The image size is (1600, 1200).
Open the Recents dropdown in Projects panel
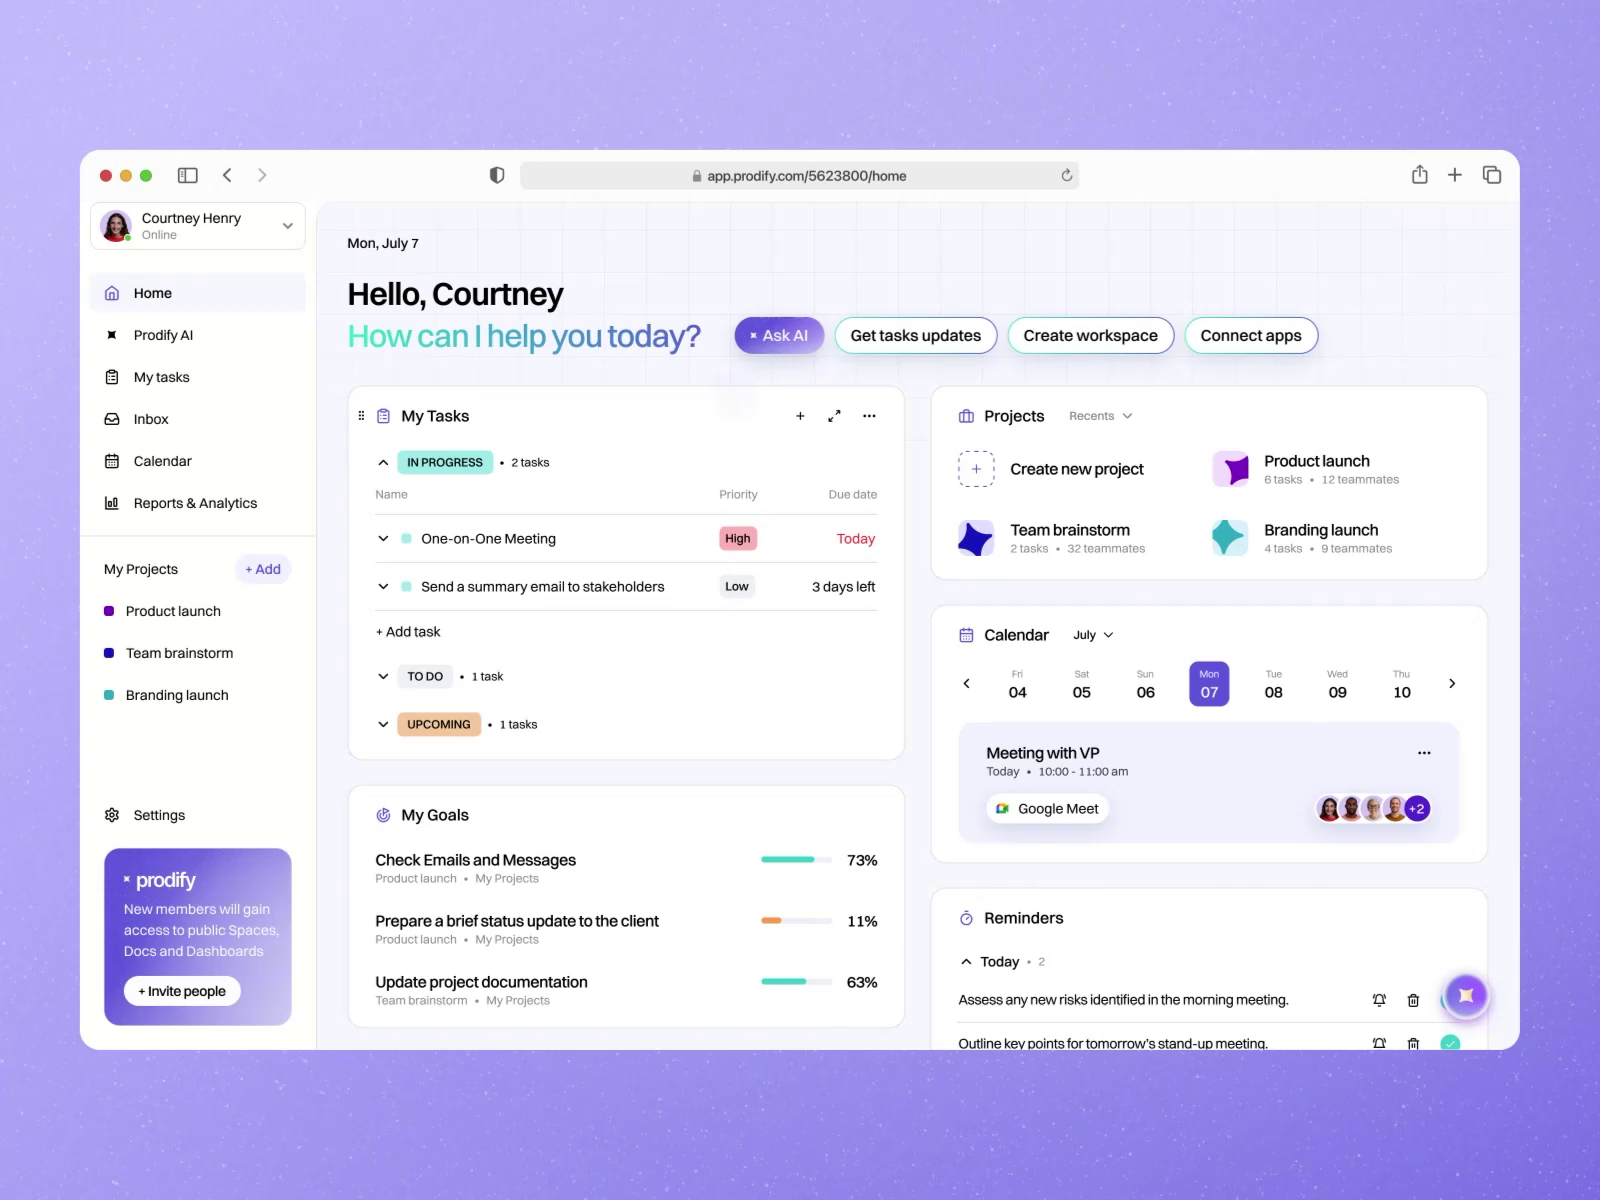pos(1099,415)
